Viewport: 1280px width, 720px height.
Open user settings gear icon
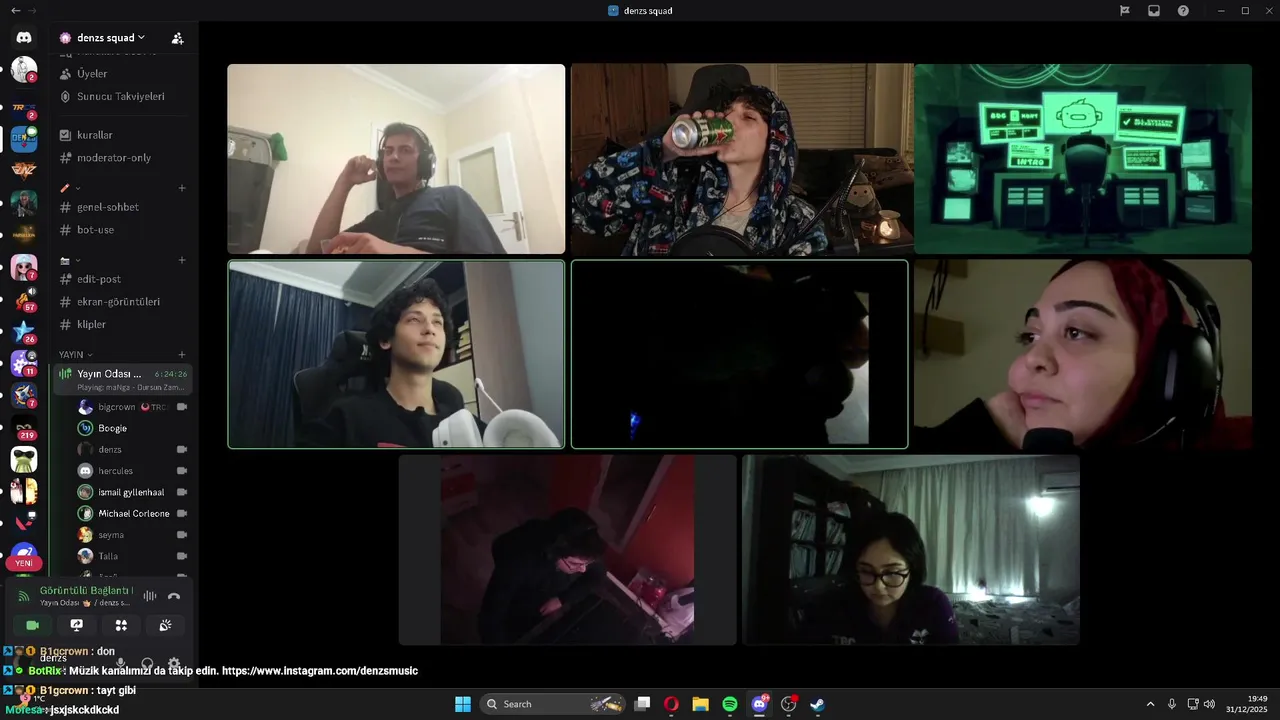[174, 663]
